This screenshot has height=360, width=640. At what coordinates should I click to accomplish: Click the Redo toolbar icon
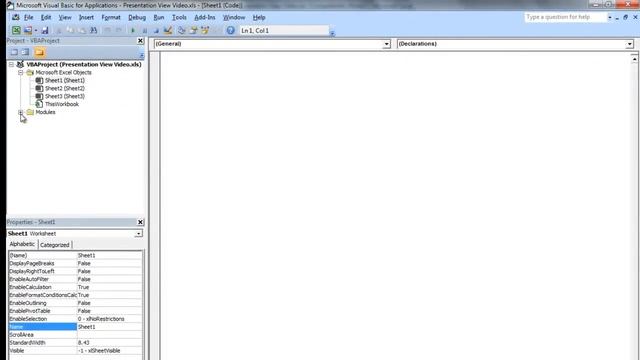coord(119,31)
